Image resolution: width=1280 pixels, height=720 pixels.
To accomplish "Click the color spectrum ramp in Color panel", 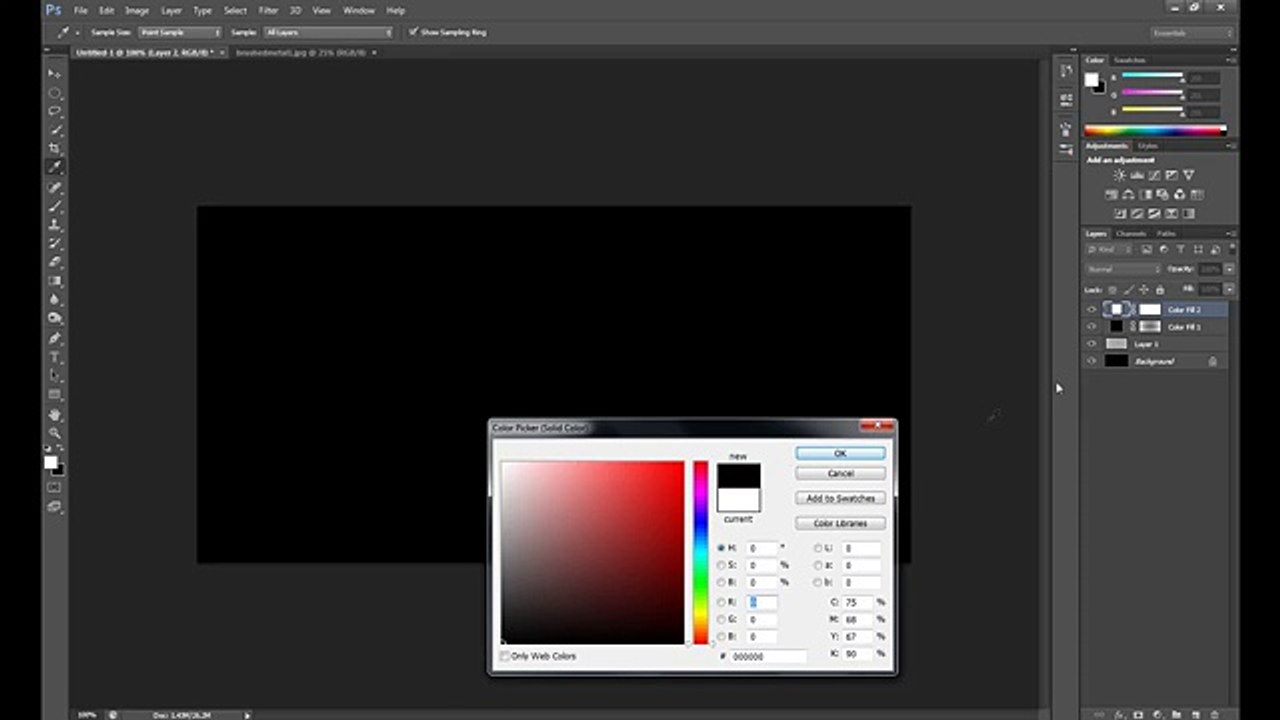I will [x=1155, y=130].
